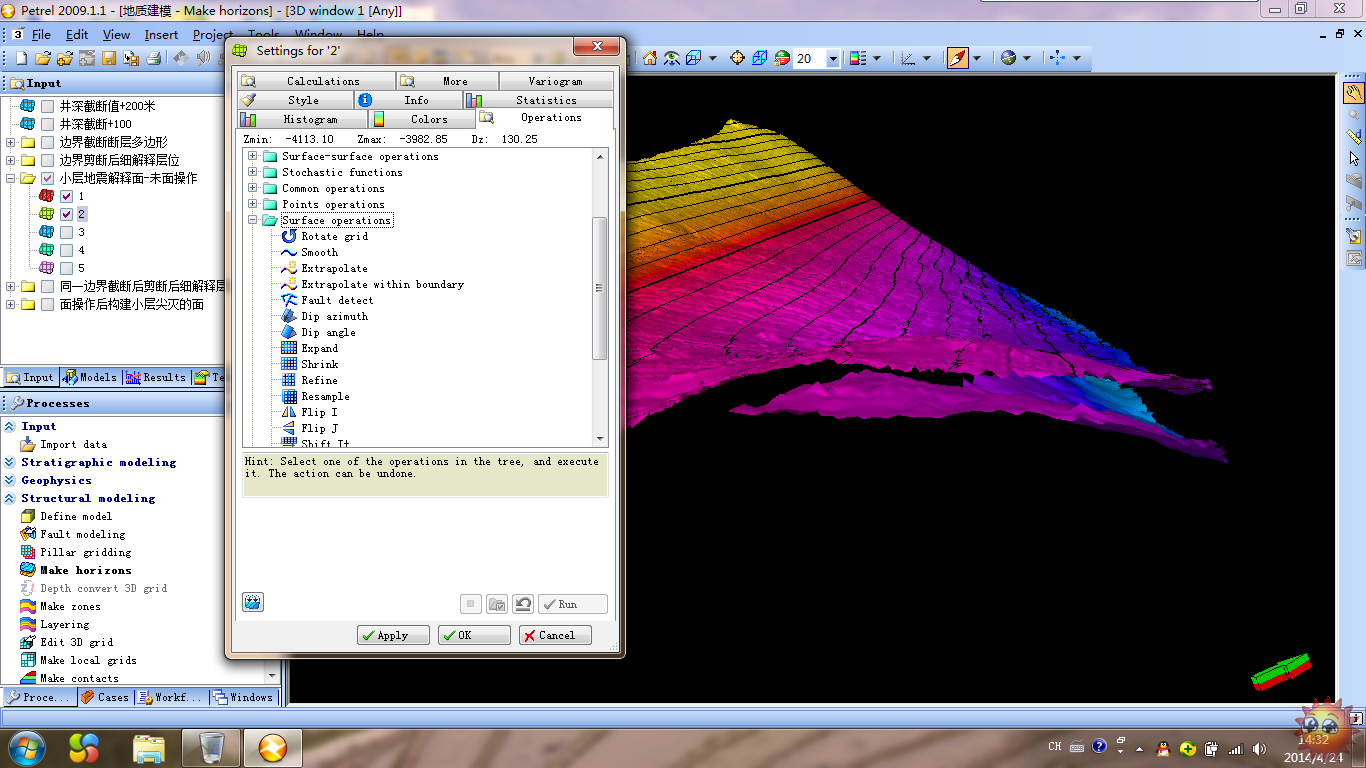Expand Common operations folder
Screen dimensions: 1366x768
pos(253,188)
